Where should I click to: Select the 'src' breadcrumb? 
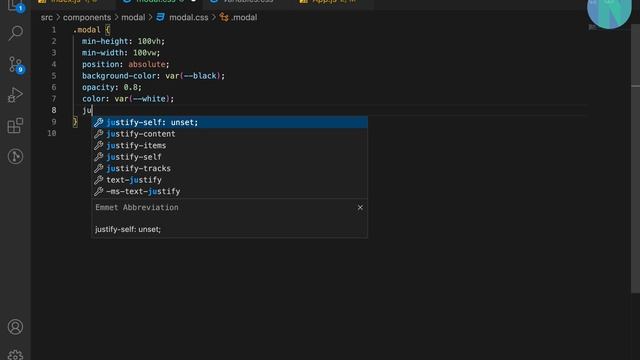[x=47, y=18]
